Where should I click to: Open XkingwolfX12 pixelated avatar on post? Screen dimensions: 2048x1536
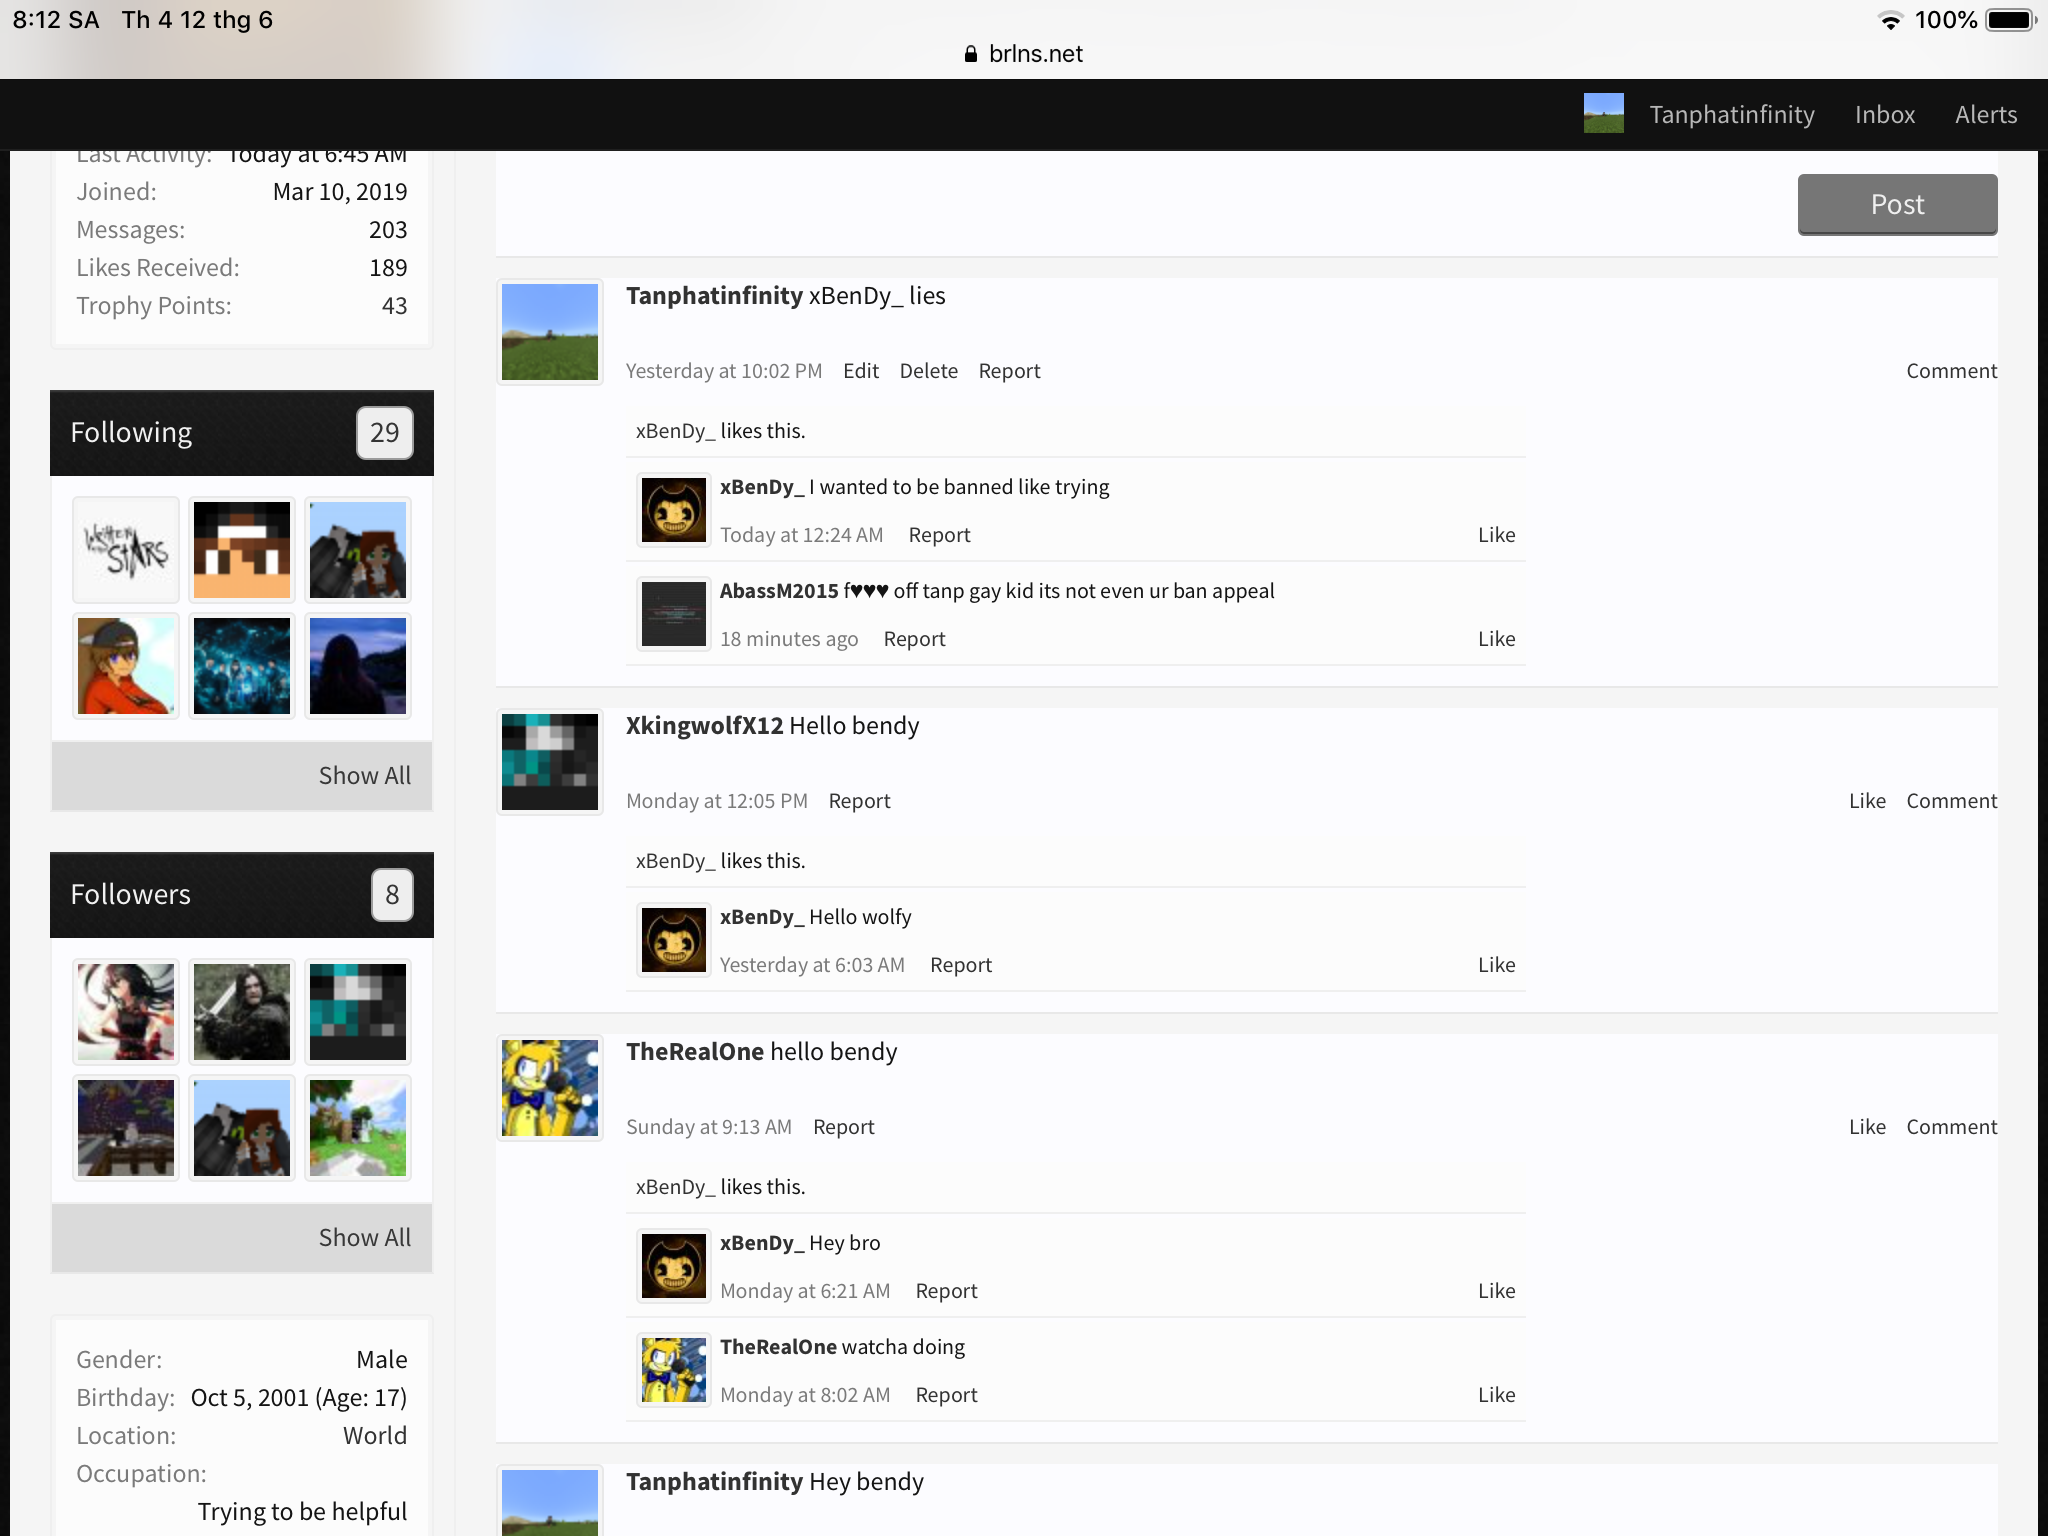(x=550, y=762)
